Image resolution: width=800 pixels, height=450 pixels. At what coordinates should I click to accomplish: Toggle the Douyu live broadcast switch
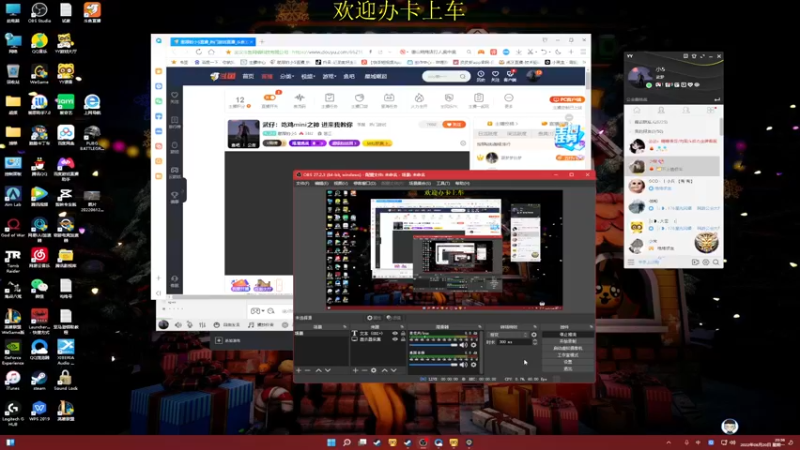pos(270,98)
